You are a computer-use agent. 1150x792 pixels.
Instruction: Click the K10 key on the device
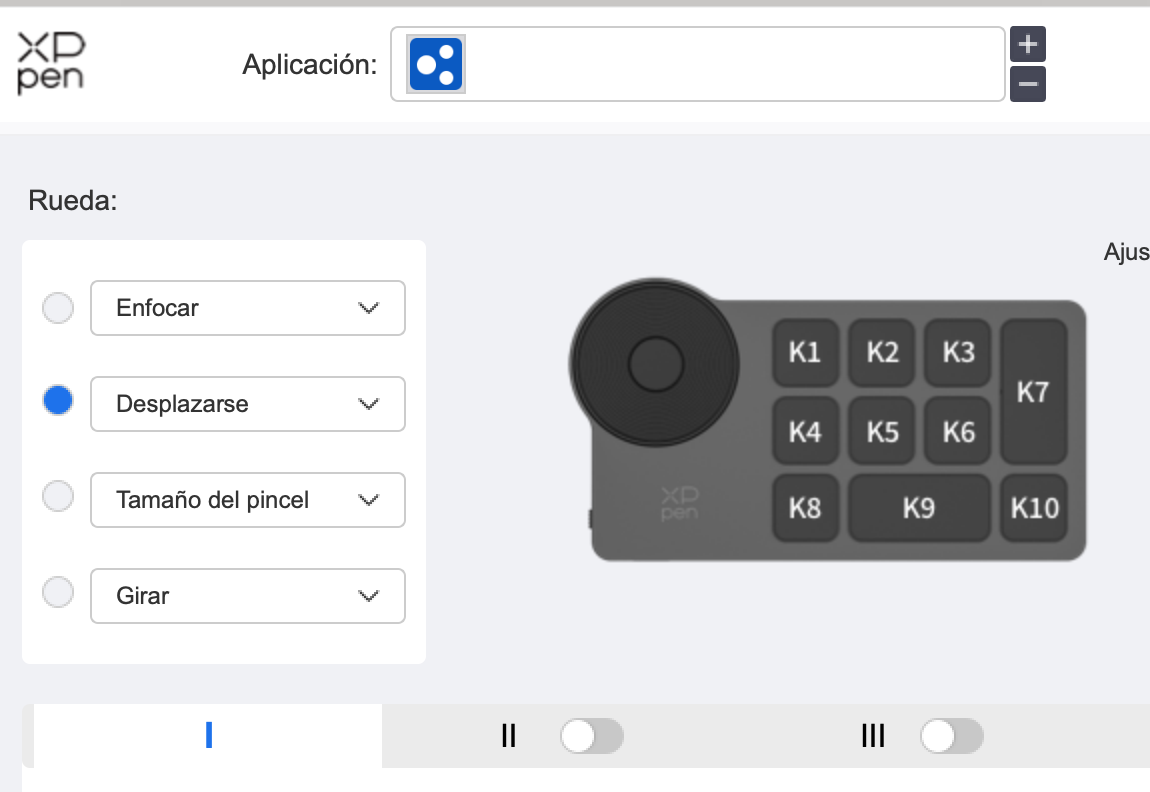pos(1034,508)
